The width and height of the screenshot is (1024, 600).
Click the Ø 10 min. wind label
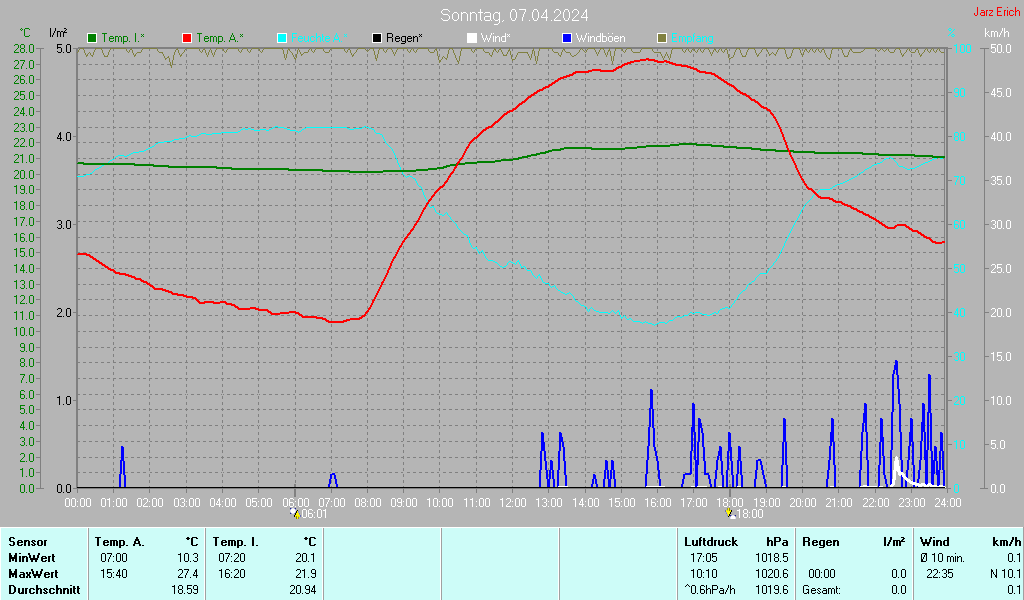[942, 558]
